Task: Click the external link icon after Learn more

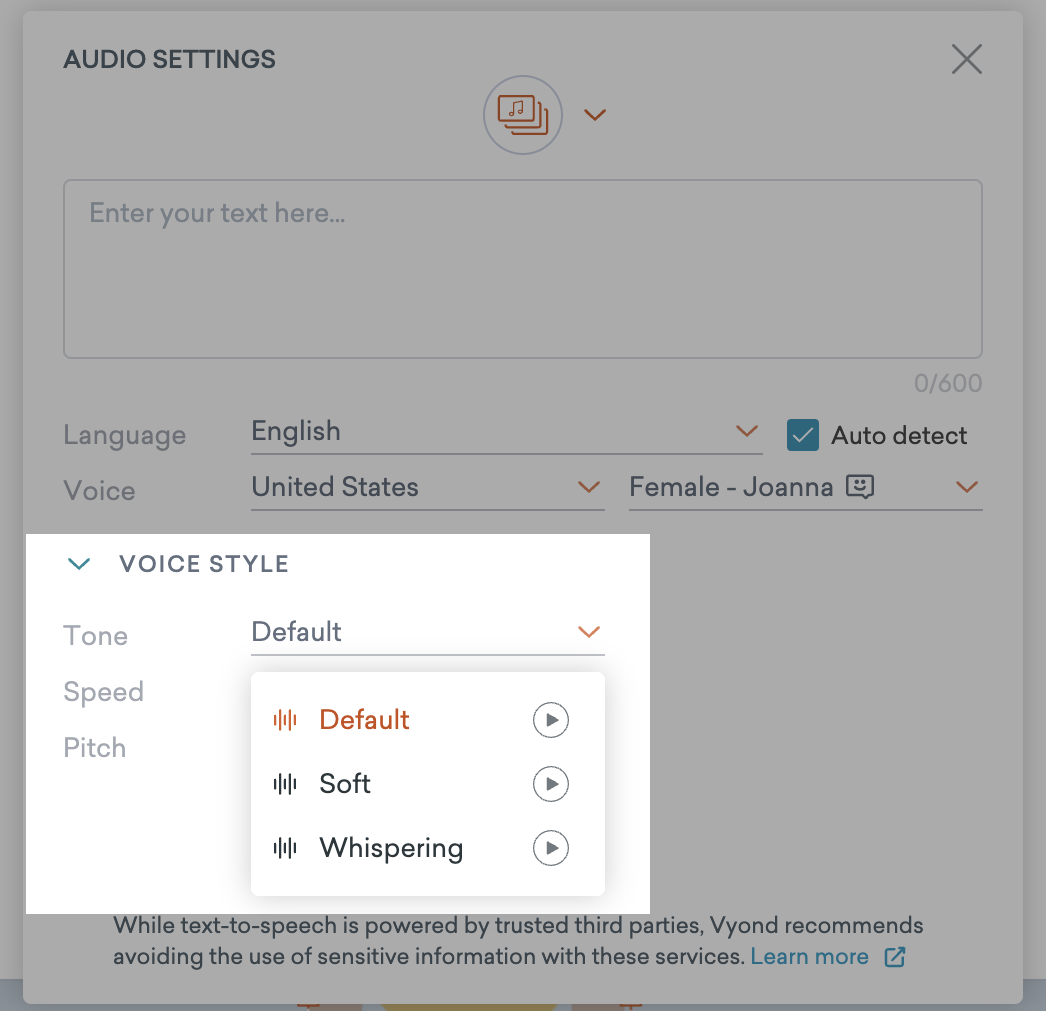Action: [892, 956]
